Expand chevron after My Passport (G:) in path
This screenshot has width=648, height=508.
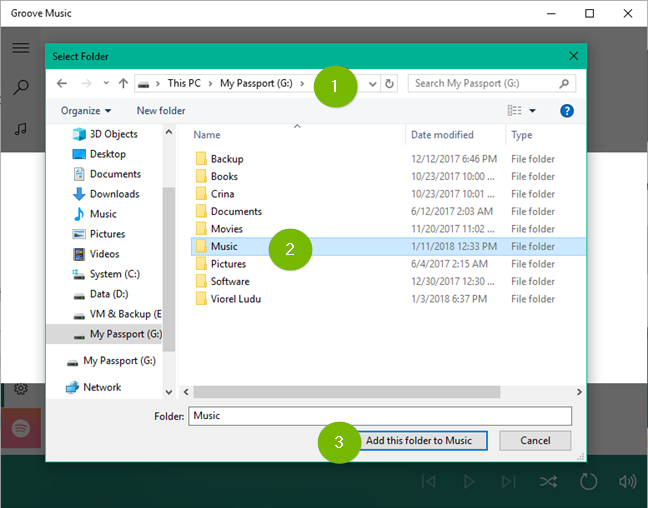(x=302, y=84)
